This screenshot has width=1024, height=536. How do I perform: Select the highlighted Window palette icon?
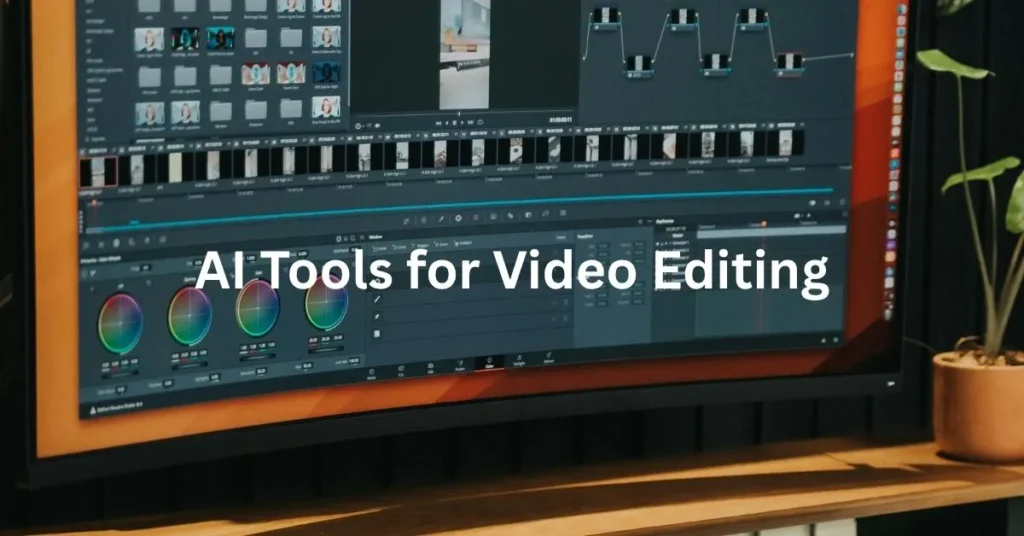pyautogui.click(x=458, y=218)
